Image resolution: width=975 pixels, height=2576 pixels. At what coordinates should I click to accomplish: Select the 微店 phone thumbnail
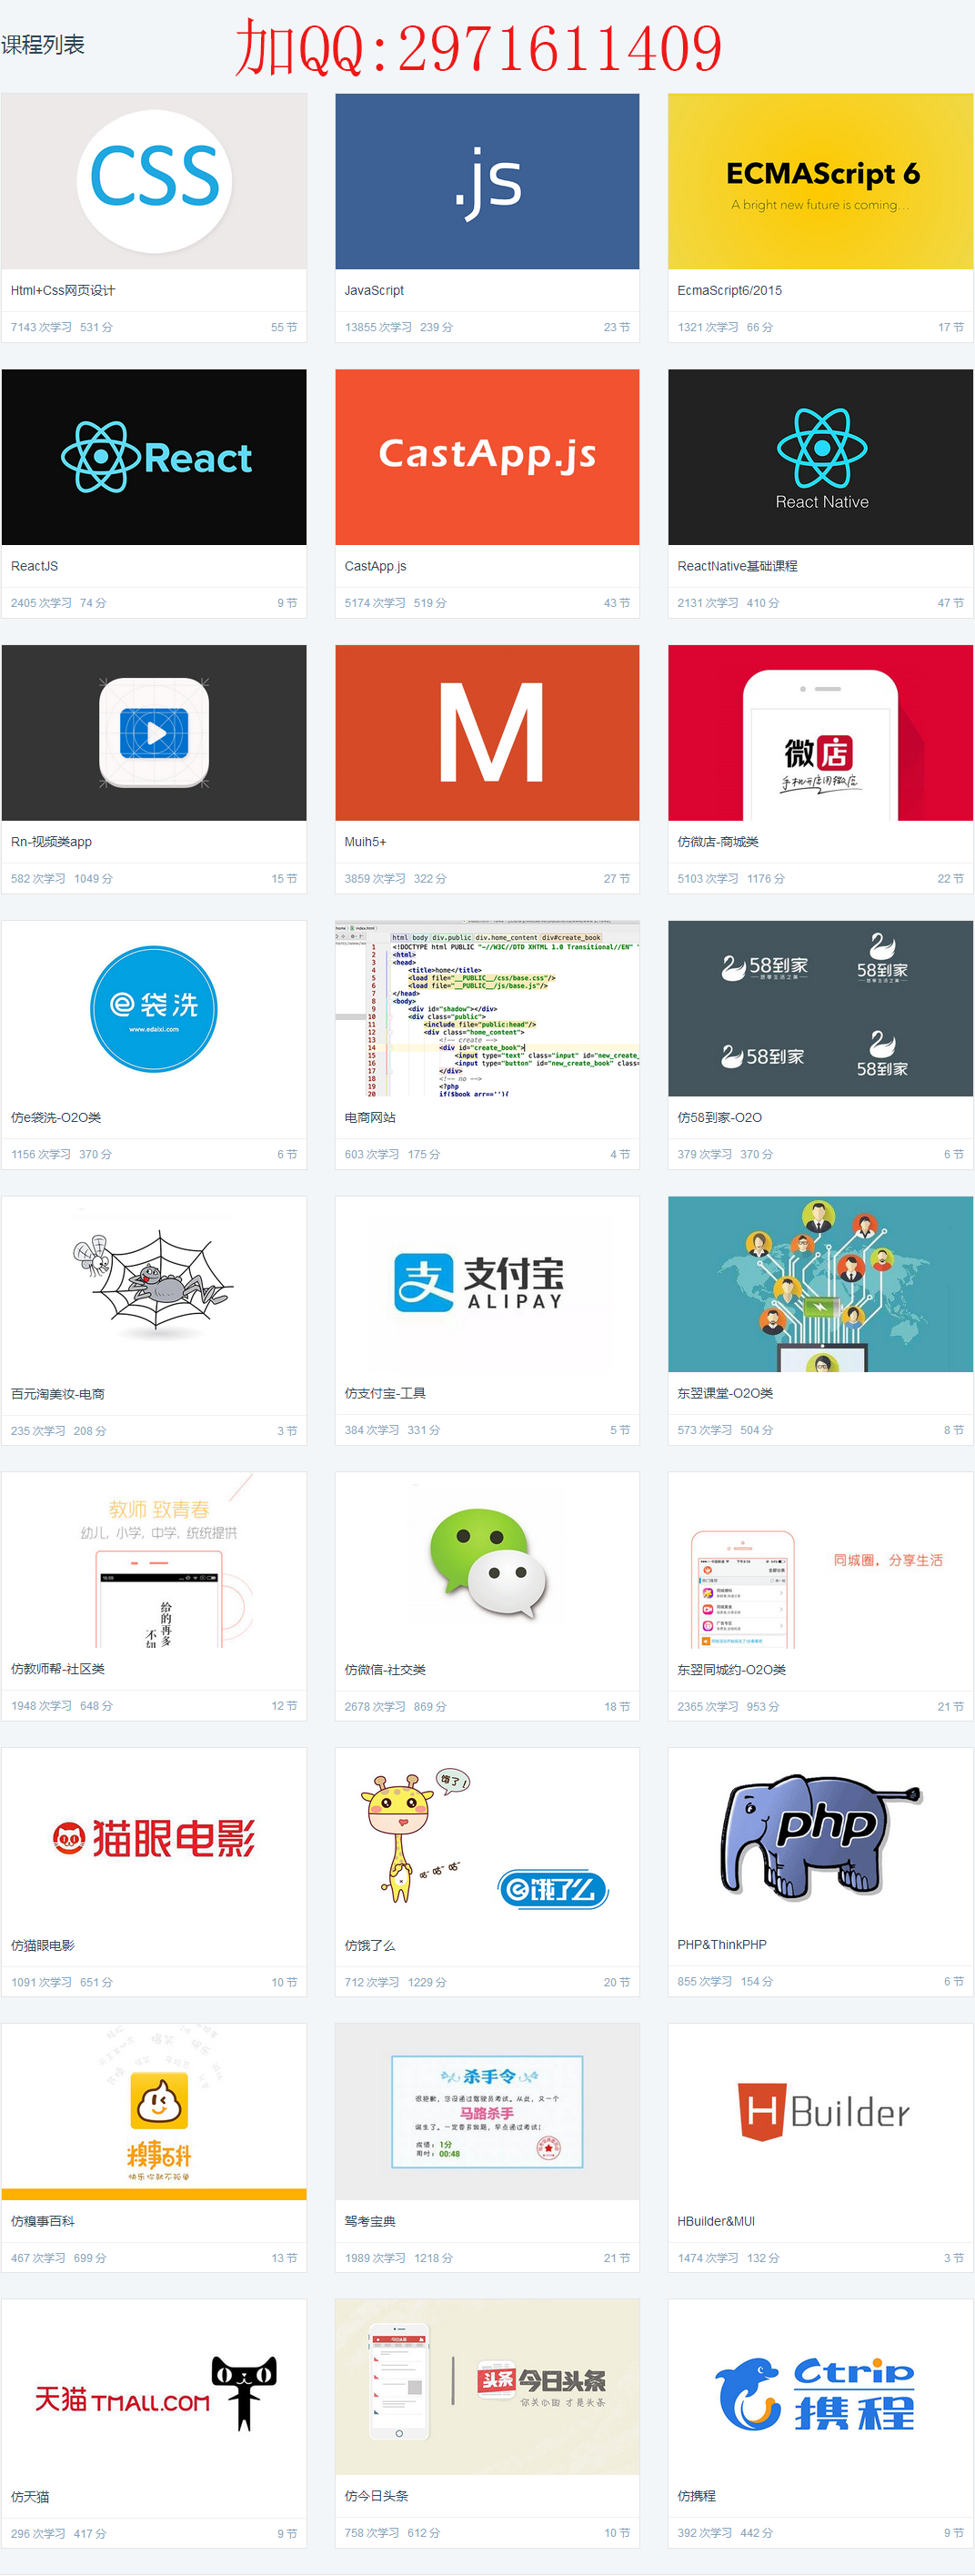pyautogui.click(x=820, y=733)
